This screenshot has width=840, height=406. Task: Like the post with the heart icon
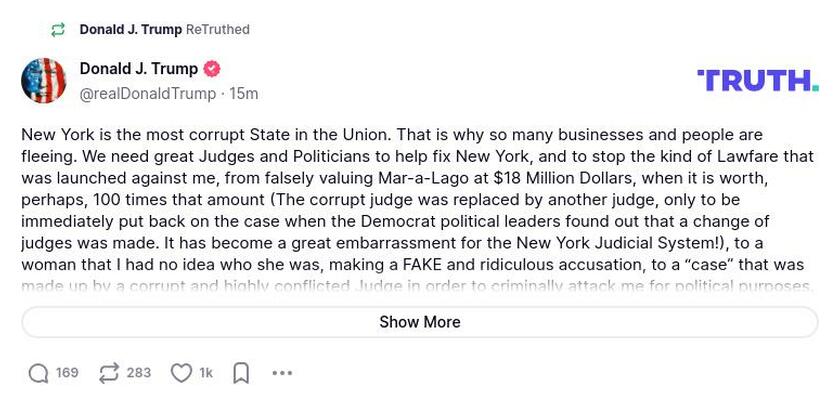[181, 373]
